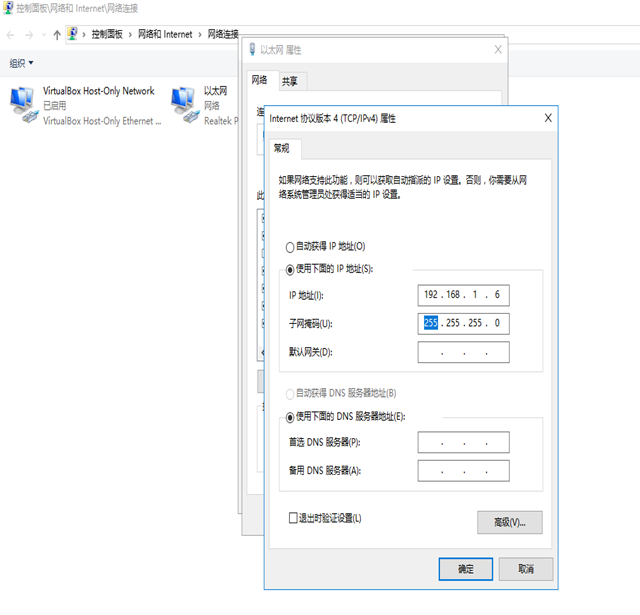Viewport: 640px width, 615px height.
Task: Expand the chevron after 控制面板 breadcrumb
Action: tap(130, 35)
